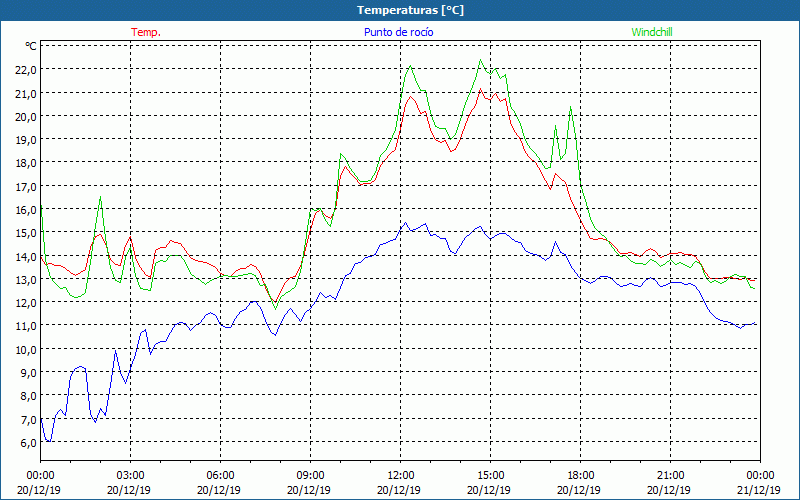Image resolution: width=800 pixels, height=500 pixels.
Task: Click the '7,0' y-axis value
Action: tap(29, 420)
